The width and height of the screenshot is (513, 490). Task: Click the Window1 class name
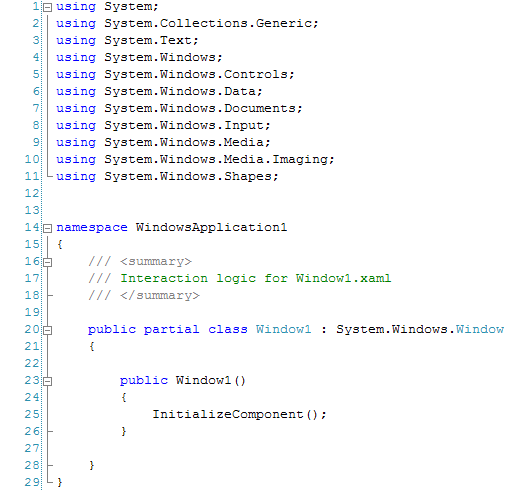tap(284, 329)
